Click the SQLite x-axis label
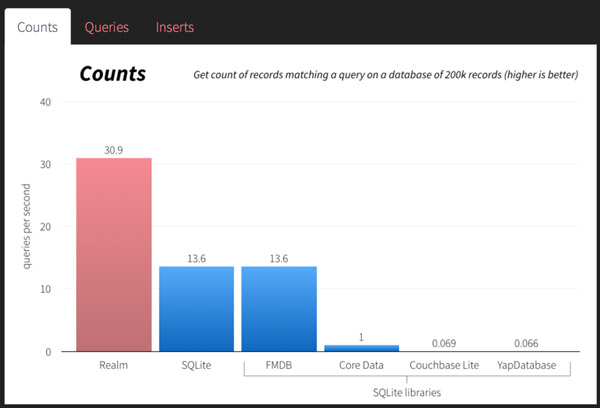 tap(196, 367)
